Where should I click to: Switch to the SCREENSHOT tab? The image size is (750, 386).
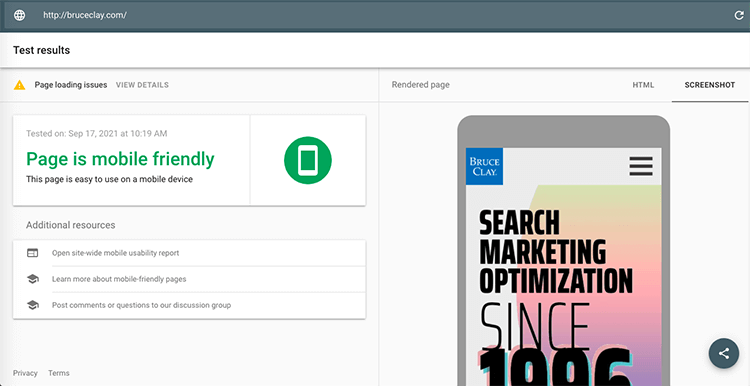click(710, 85)
